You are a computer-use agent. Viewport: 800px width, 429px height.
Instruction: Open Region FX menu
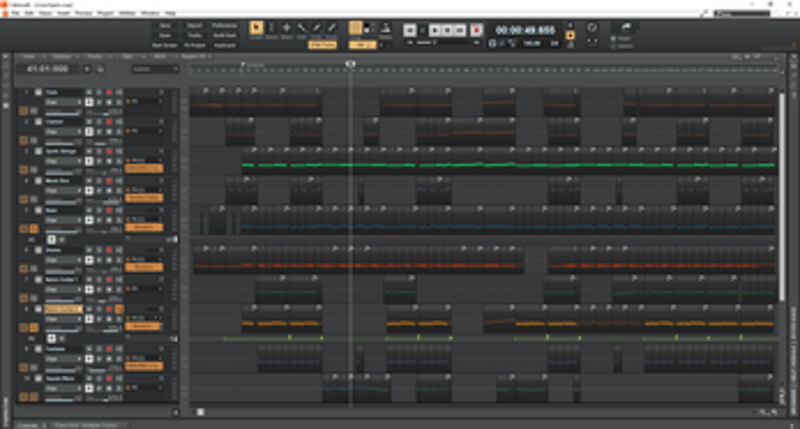pos(193,57)
